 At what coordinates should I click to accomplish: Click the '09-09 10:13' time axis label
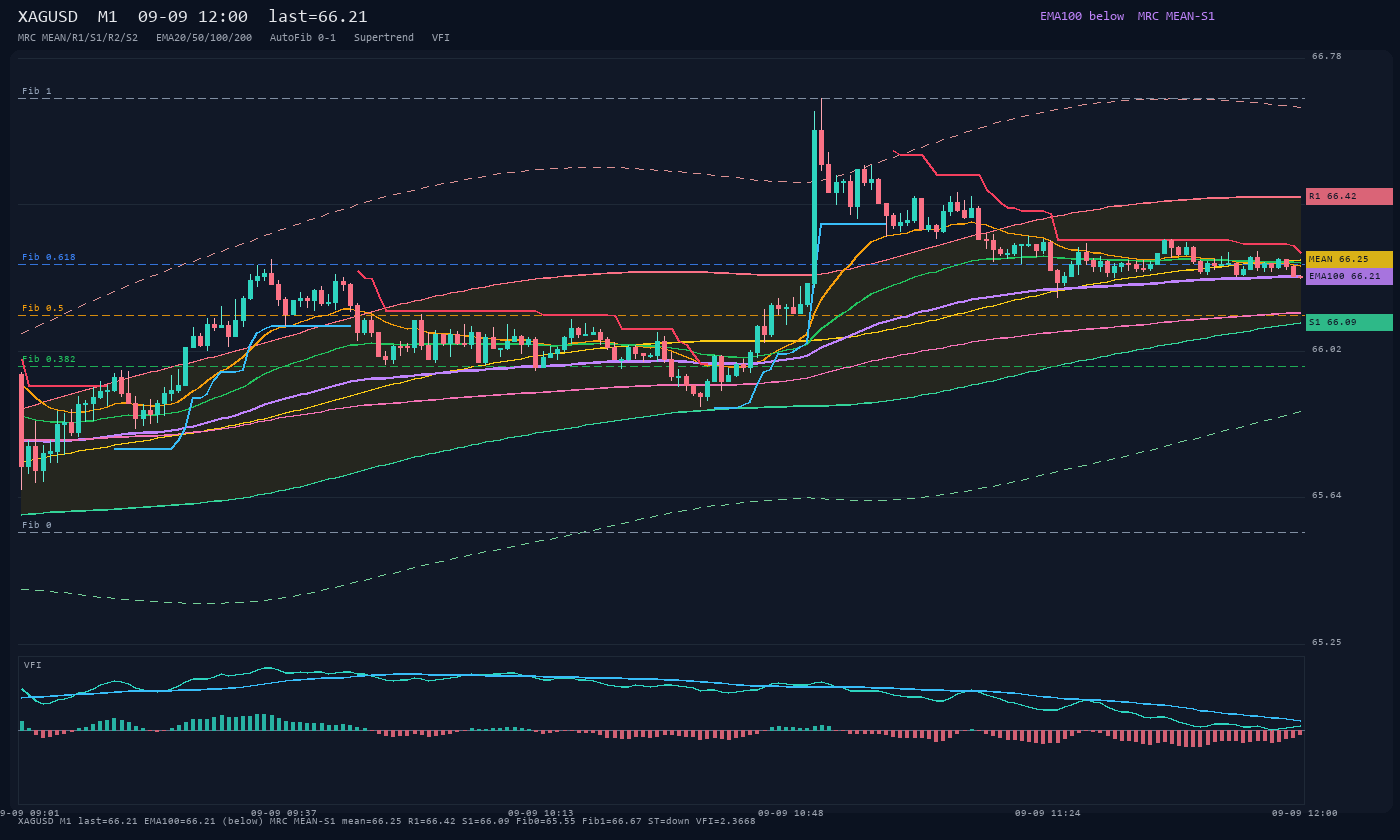pos(541,813)
